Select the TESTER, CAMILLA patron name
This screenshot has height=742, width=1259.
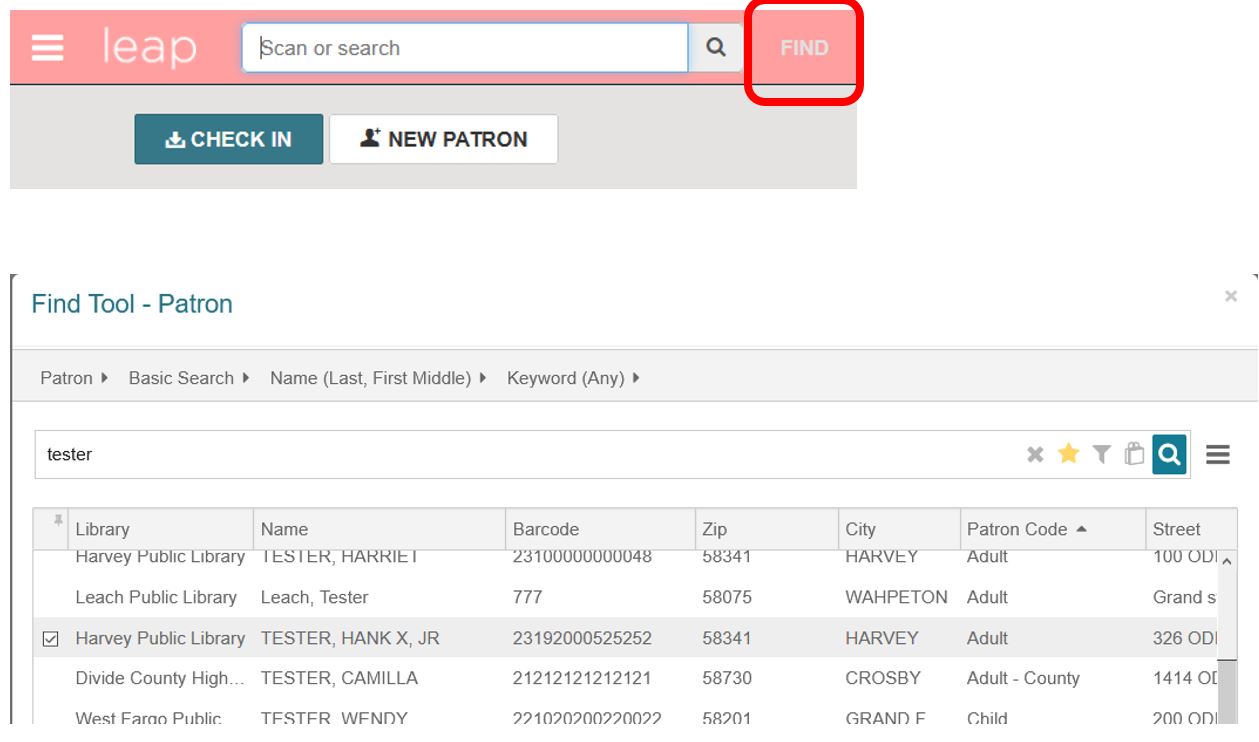click(339, 678)
